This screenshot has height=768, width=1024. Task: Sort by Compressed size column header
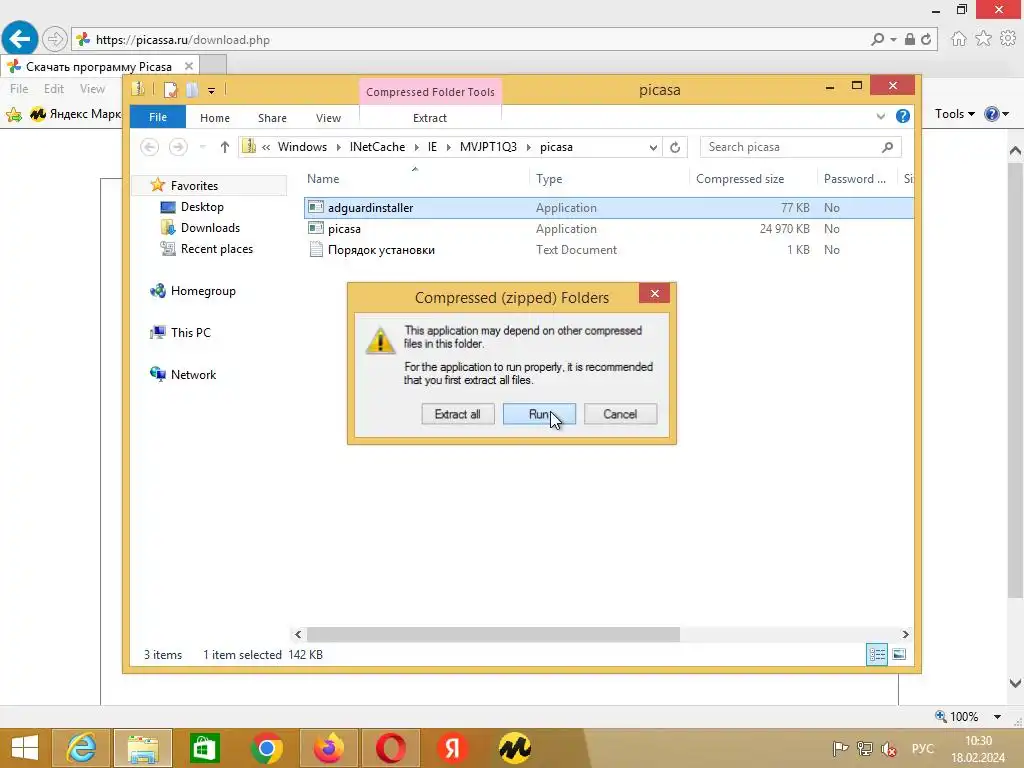[x=753, y=178]
